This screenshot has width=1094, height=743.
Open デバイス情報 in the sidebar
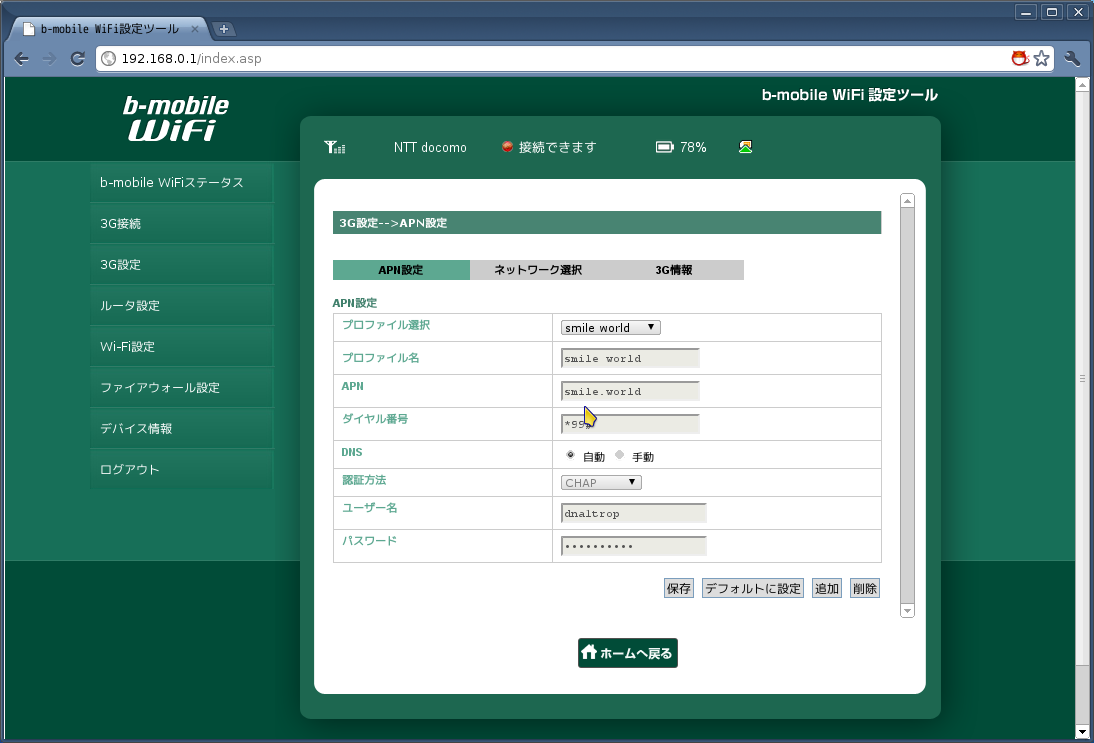coord(182,429)
